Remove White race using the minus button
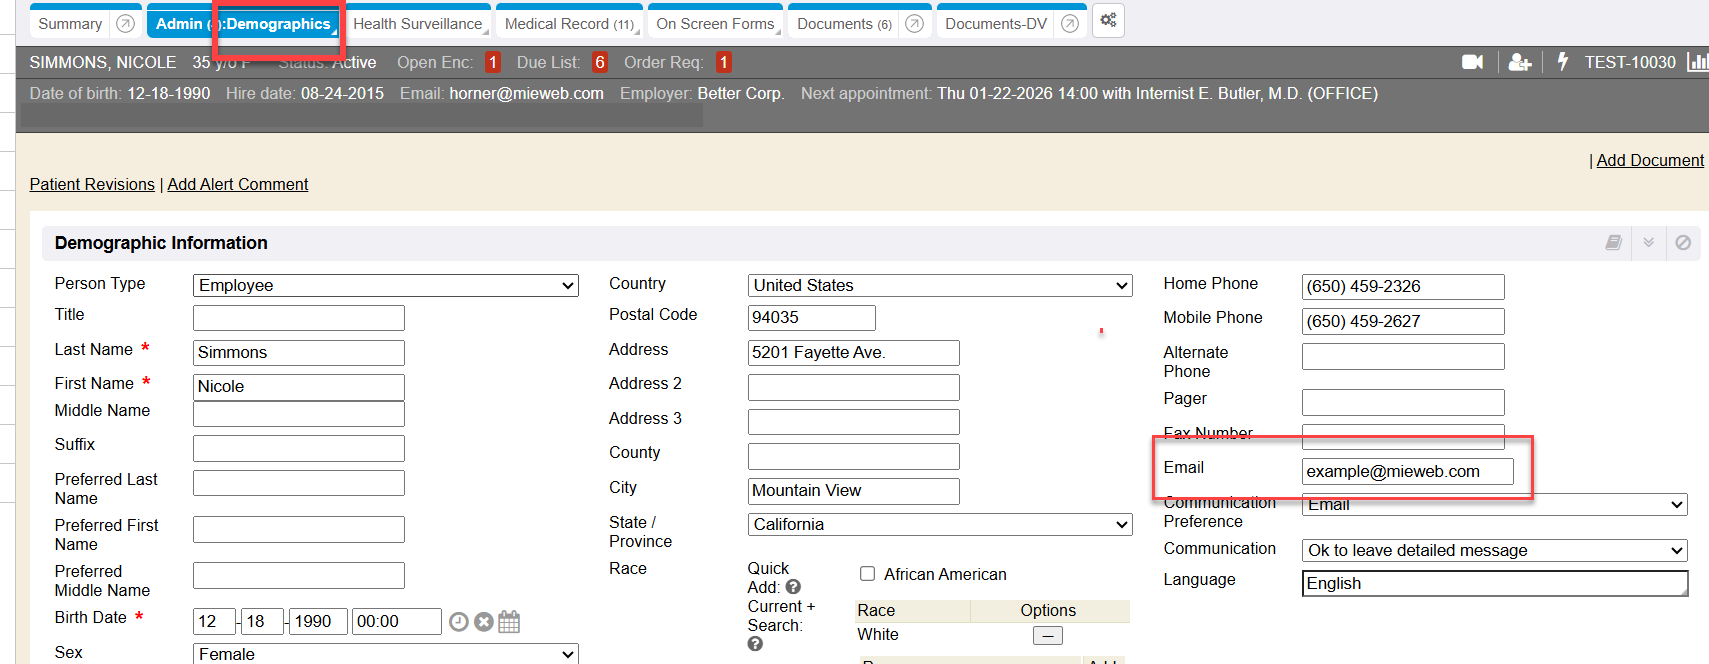Image resolution: width=1709 pixels, height=664 pixels. [1047, 636]
